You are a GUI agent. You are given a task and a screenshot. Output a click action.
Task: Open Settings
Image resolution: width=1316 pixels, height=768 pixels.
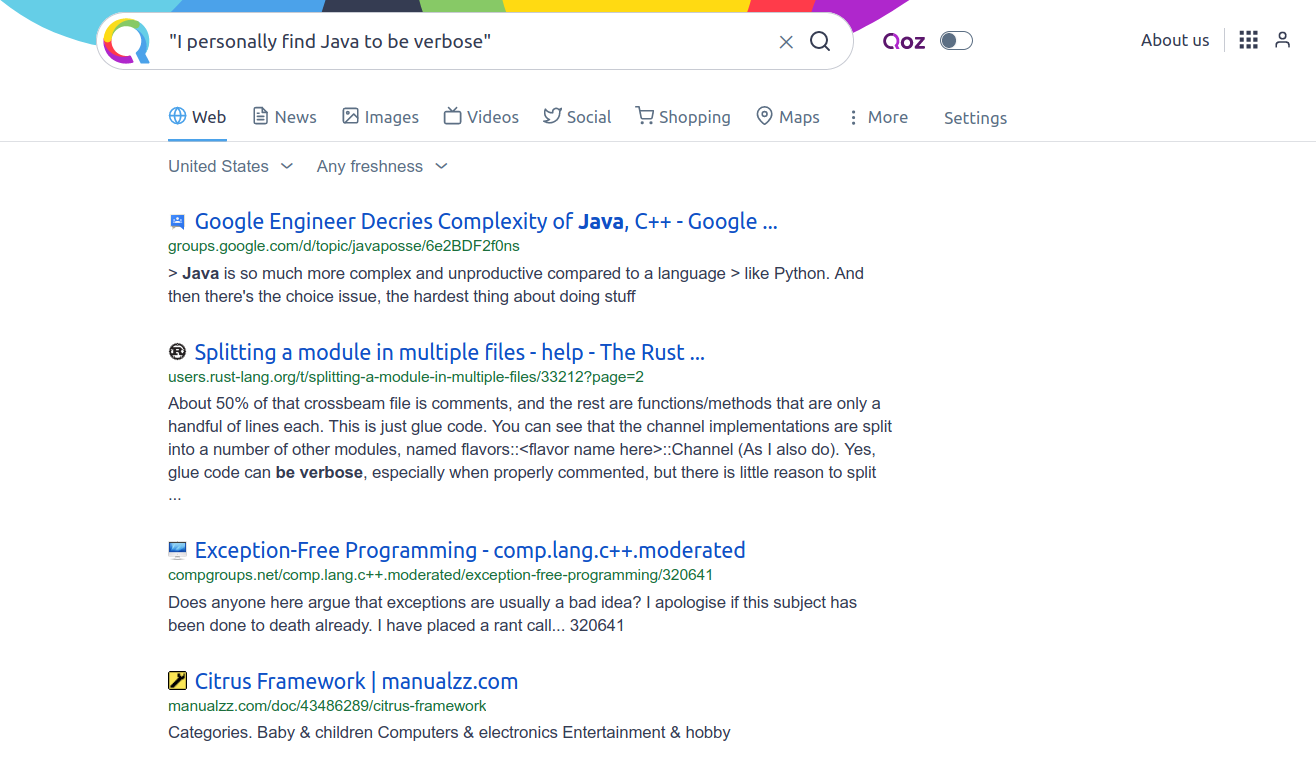[975, 118]
